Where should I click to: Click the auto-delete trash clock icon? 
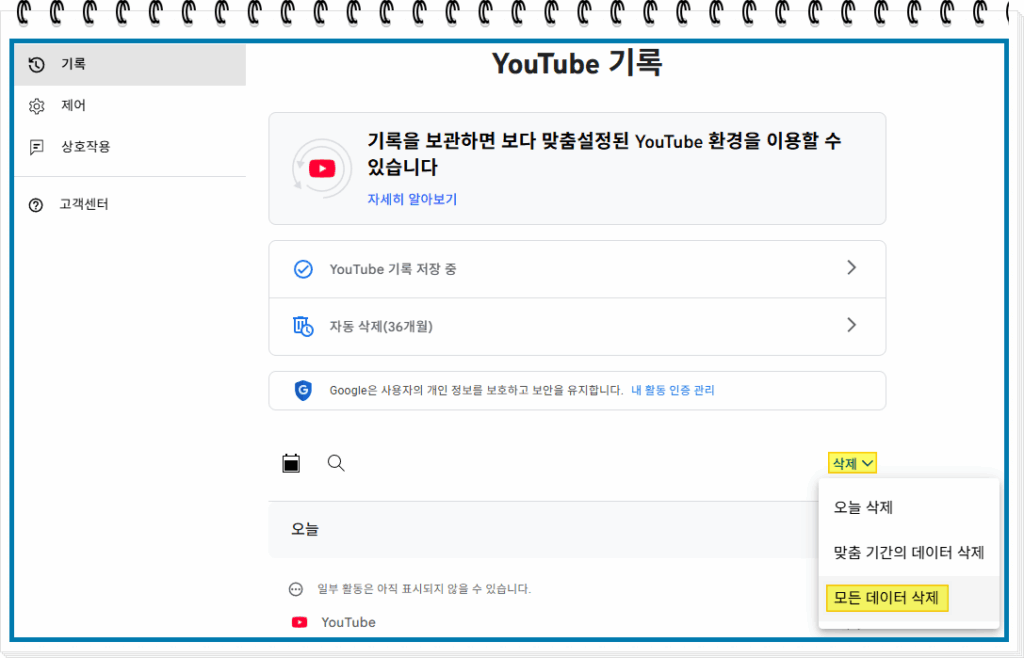coord(303,326)
